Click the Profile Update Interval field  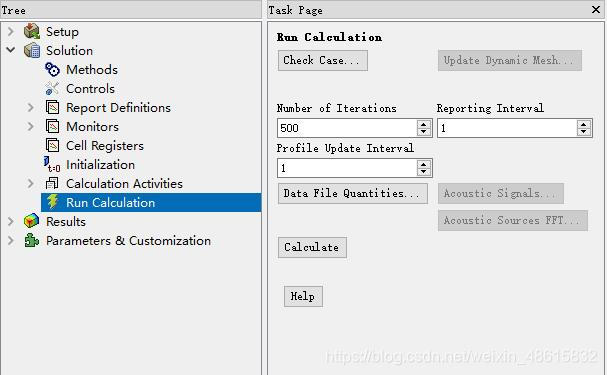347,168
